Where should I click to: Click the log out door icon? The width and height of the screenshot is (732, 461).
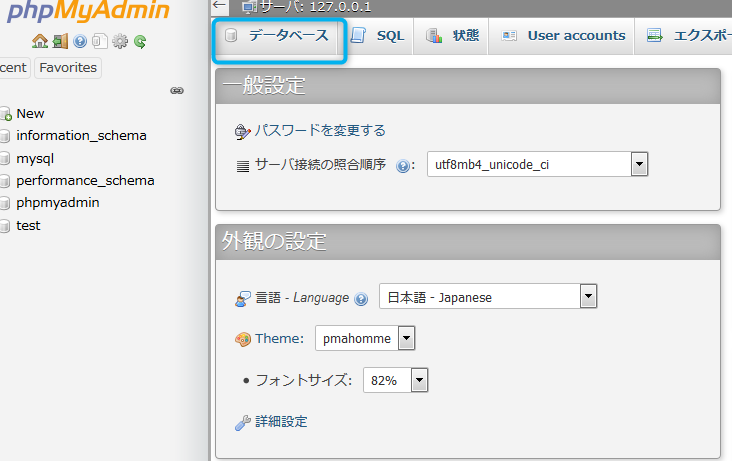pos(60,42)
